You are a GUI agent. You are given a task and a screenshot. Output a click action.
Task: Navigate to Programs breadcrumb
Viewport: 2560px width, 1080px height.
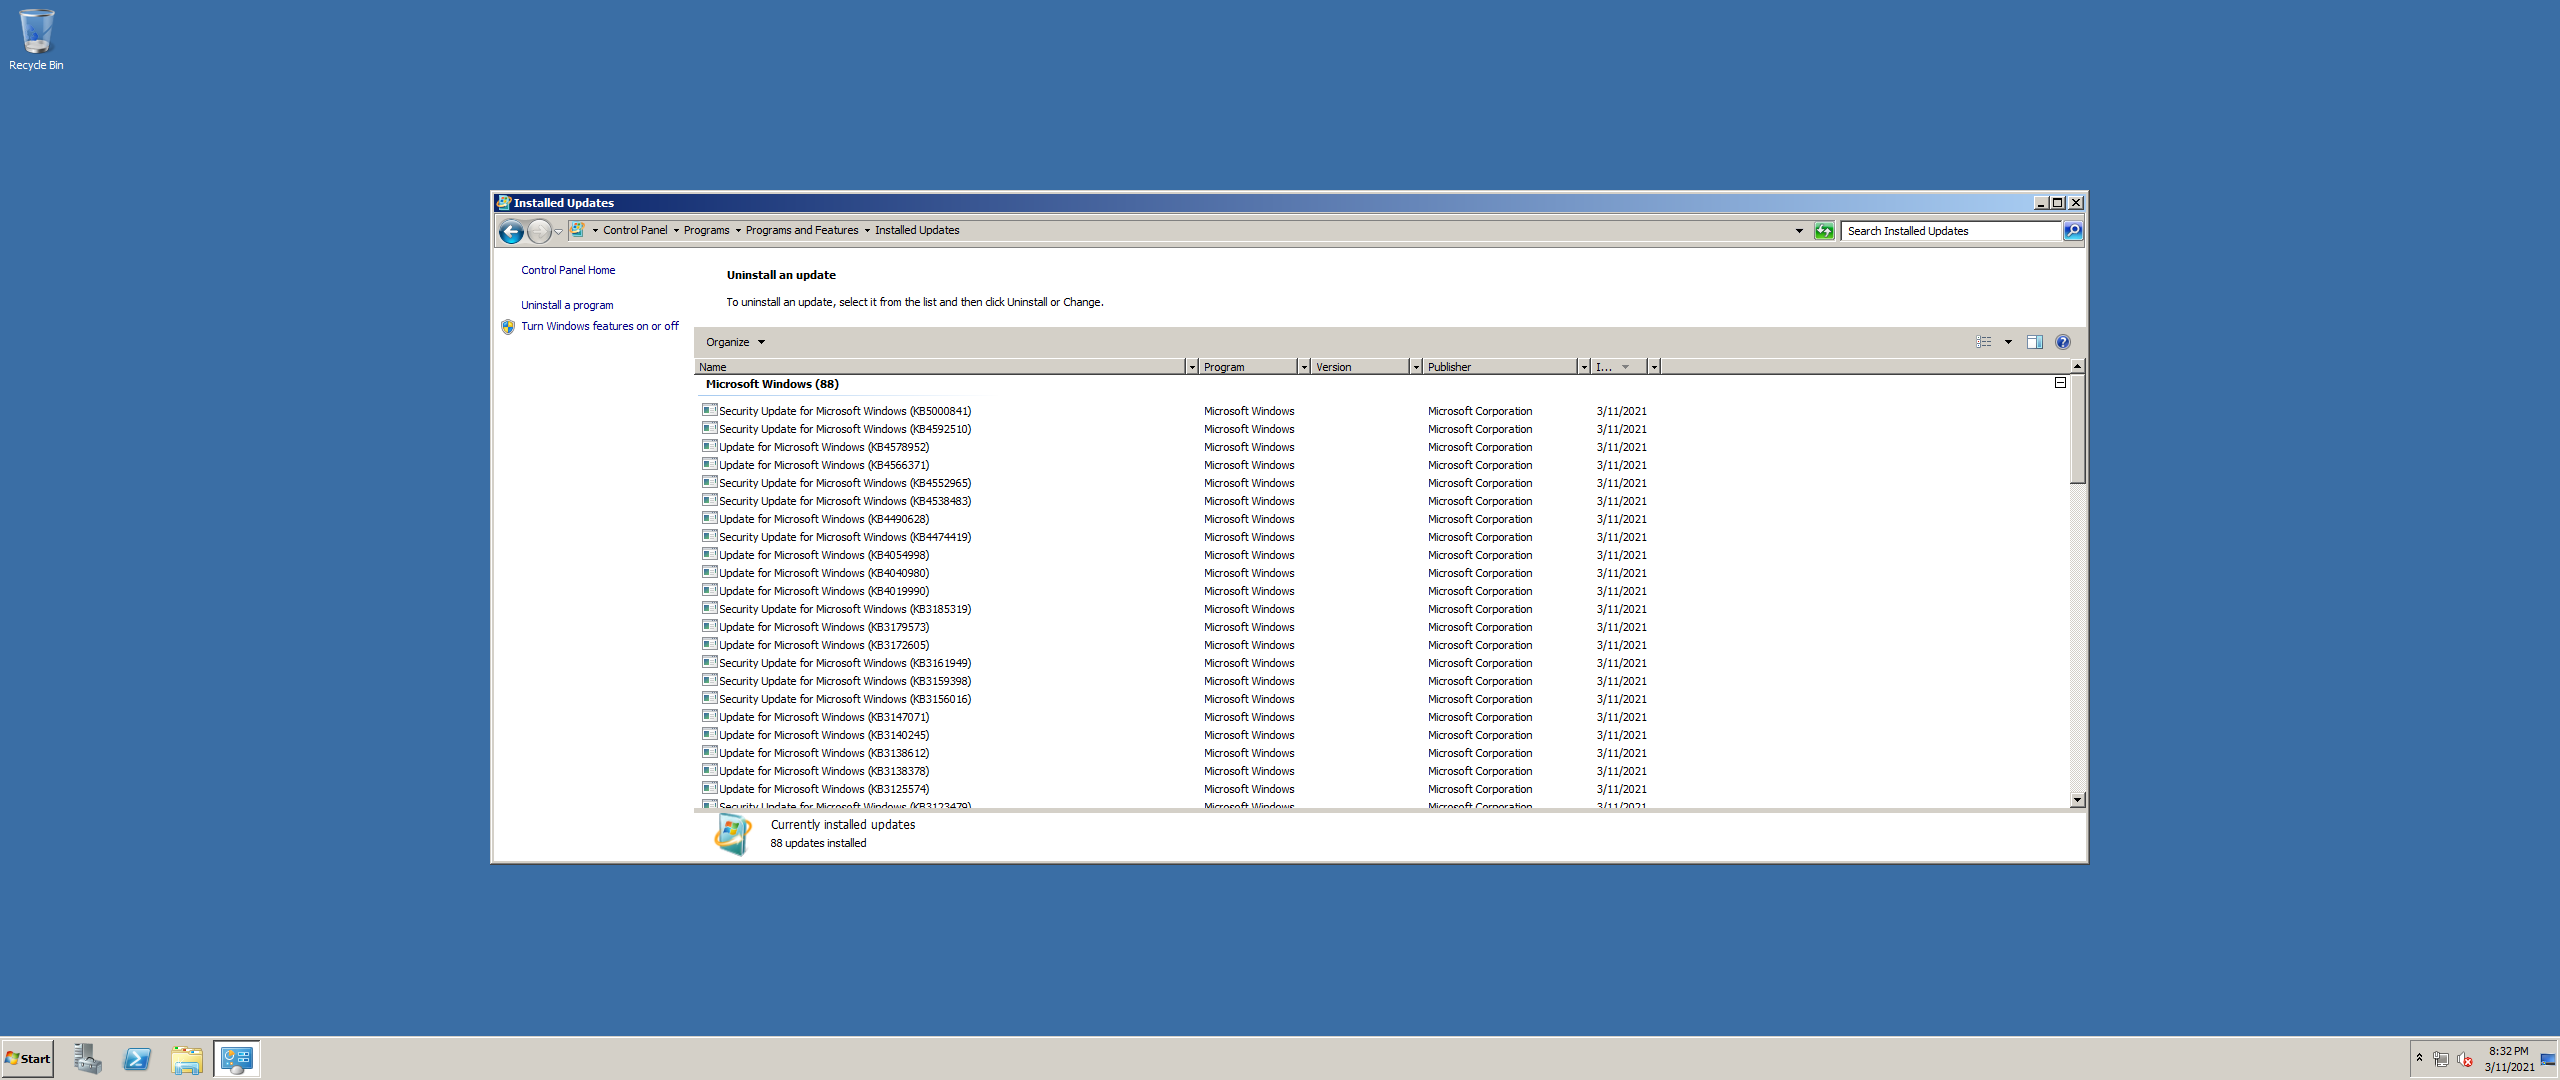[706, 230]
